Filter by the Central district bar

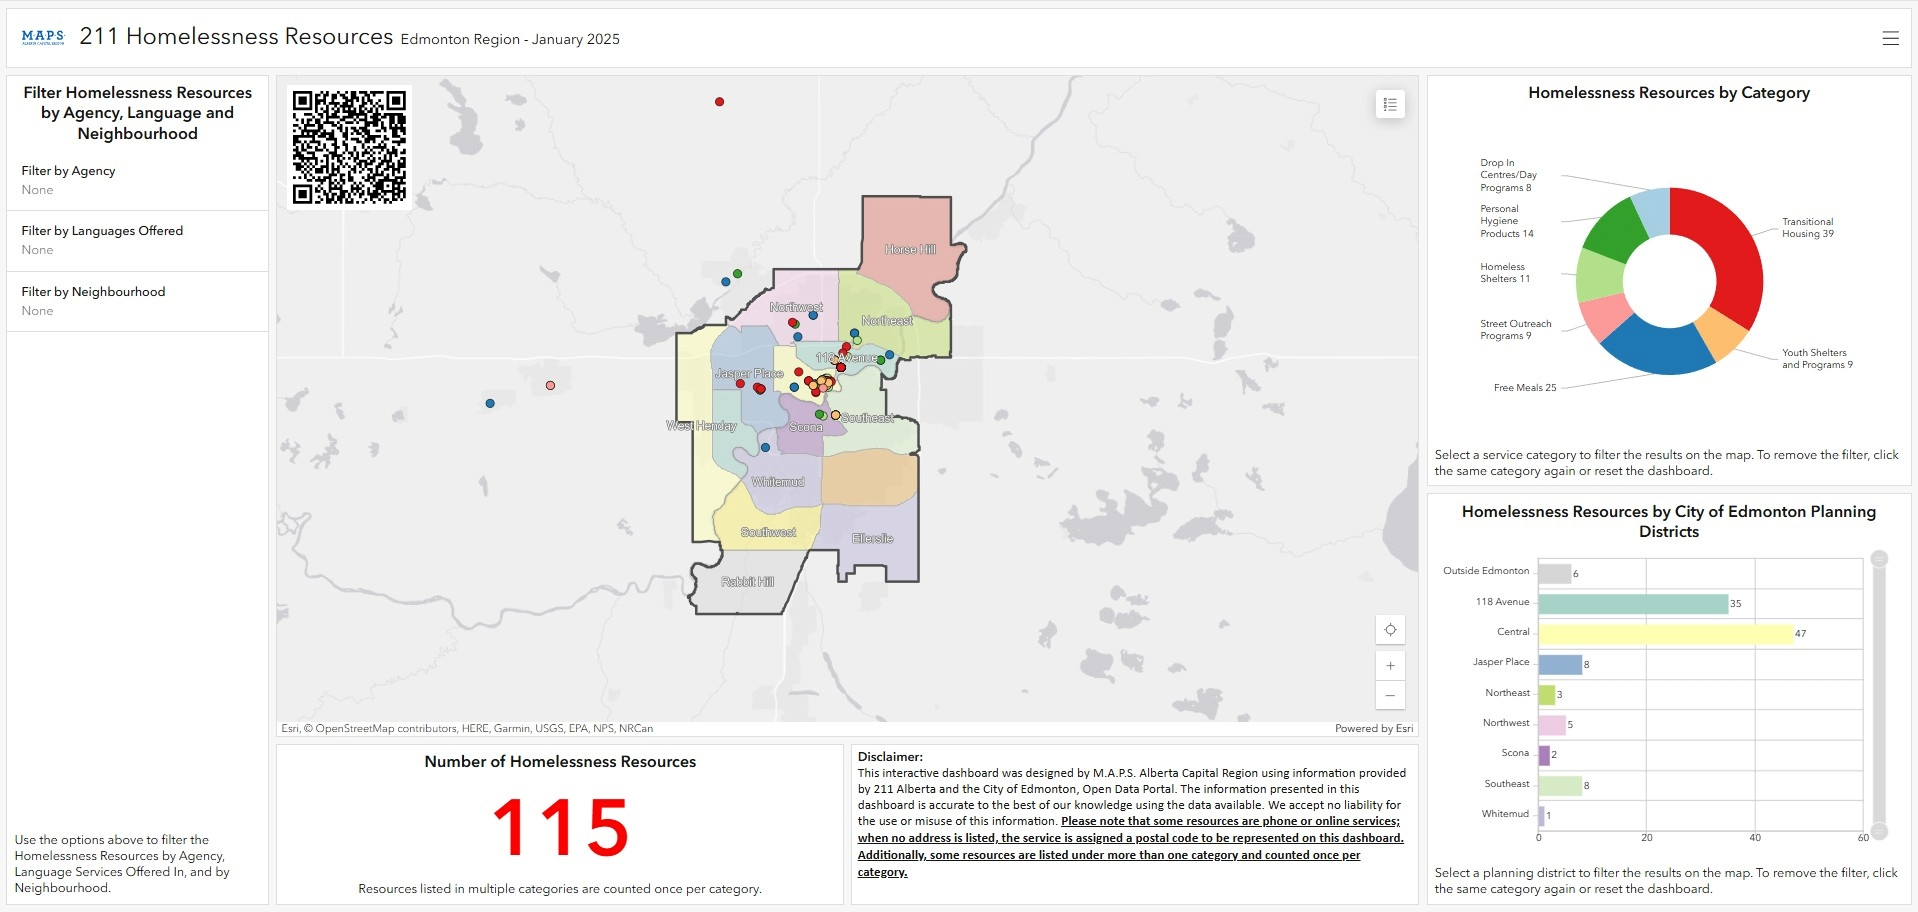tap(1665, 634)
